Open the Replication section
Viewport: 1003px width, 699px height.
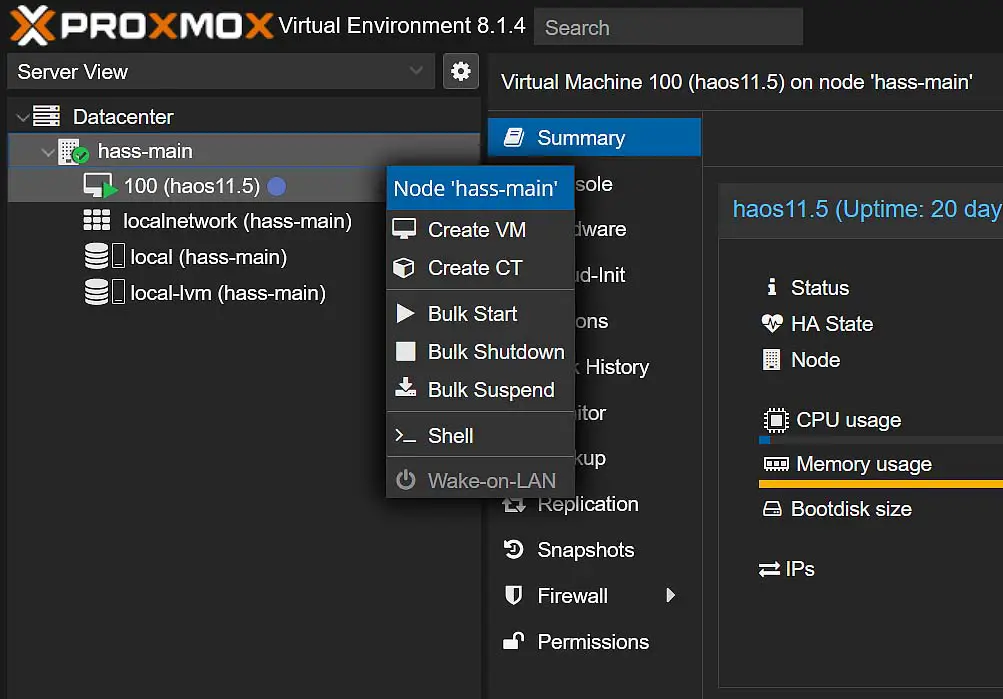click(594, 504)
